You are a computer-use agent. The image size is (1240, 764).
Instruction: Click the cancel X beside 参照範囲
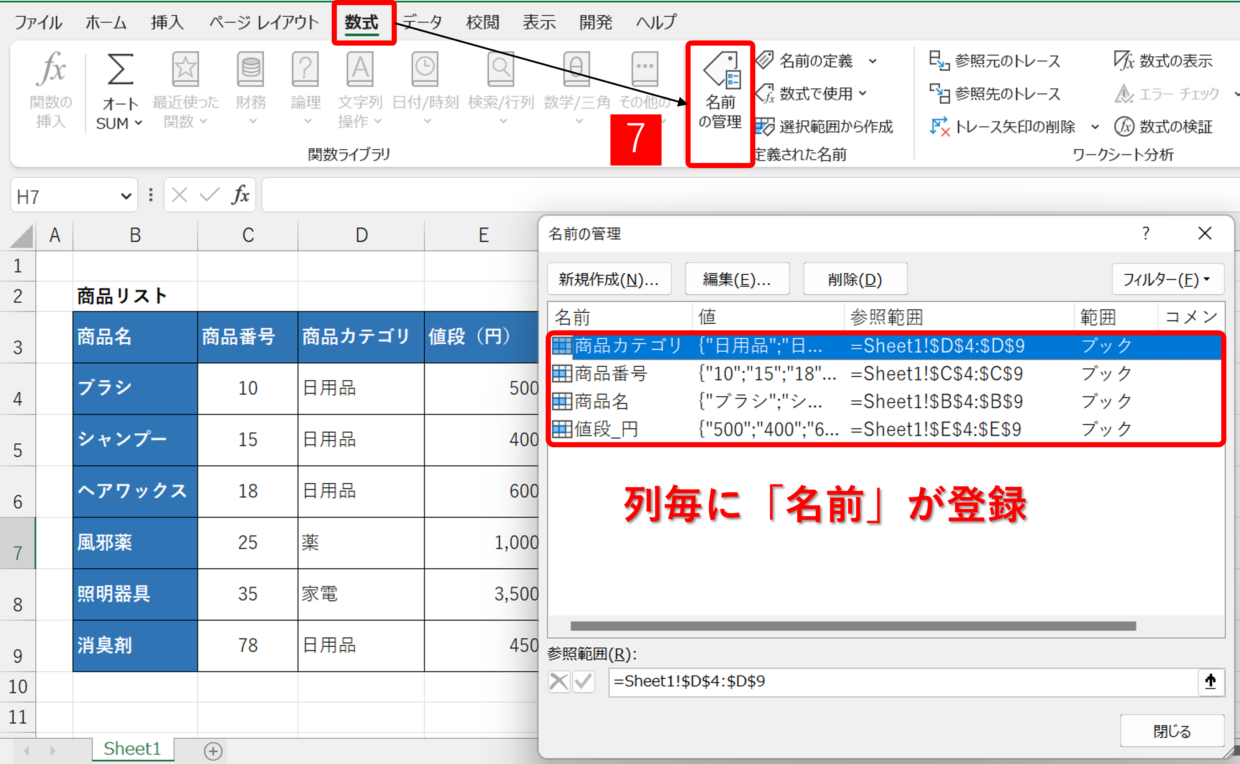[x=559, y=682]
